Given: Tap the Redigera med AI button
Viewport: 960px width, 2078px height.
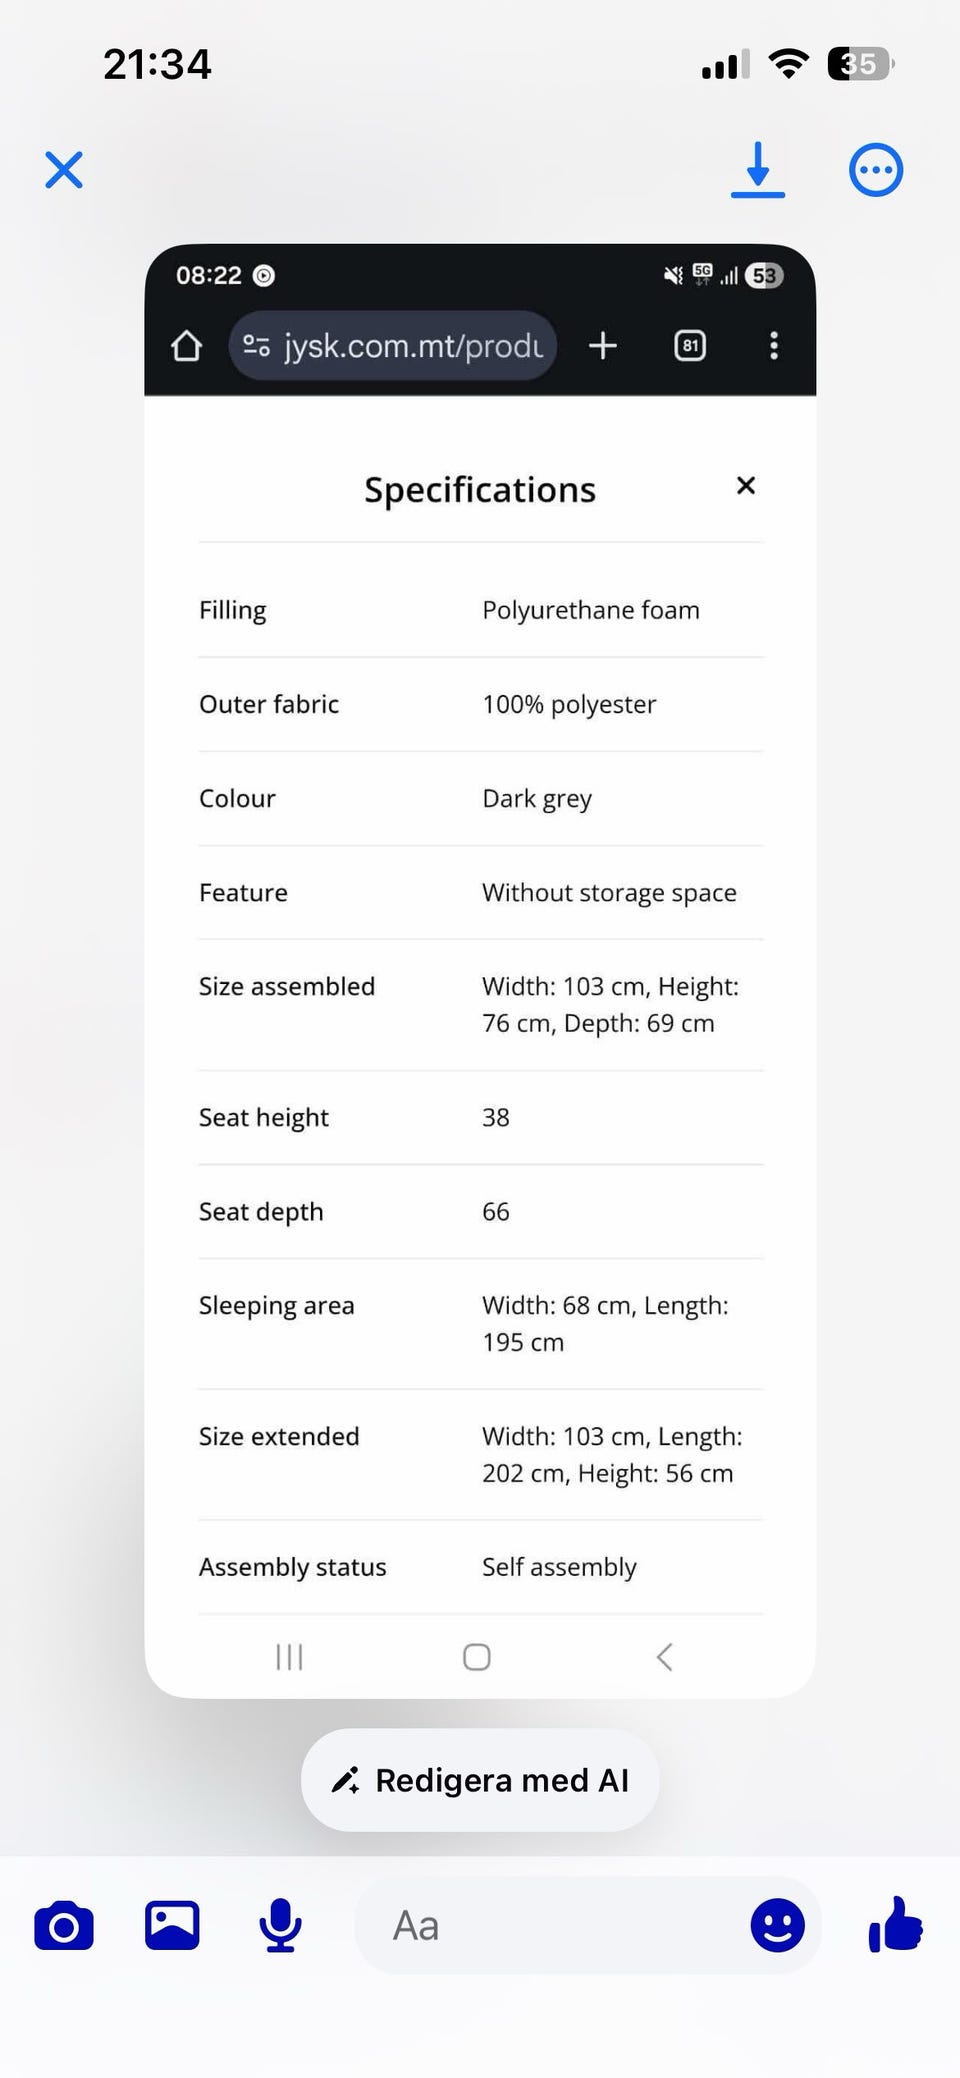Looking at the screenshot, I should click(x=480, y=1780).
